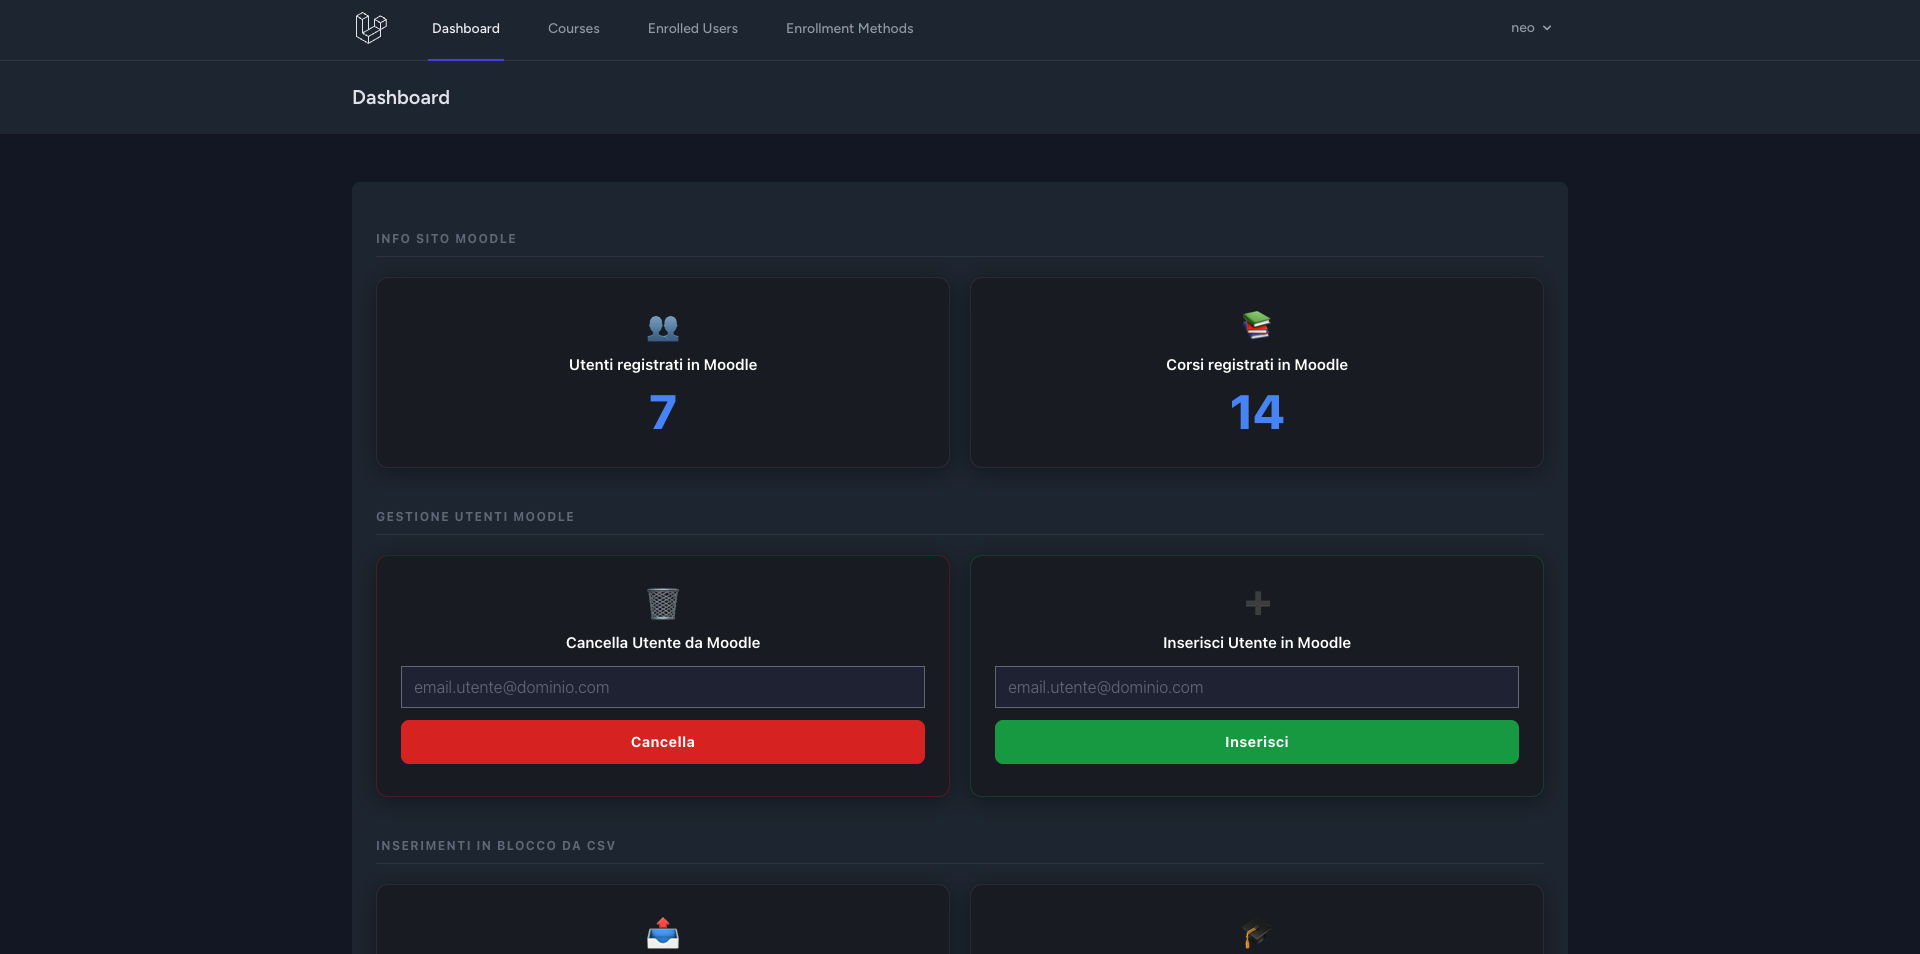Click the registered users count 7
Image resolution: width=1920 pixels, height=954 pixels.
[x=663, y=412]
